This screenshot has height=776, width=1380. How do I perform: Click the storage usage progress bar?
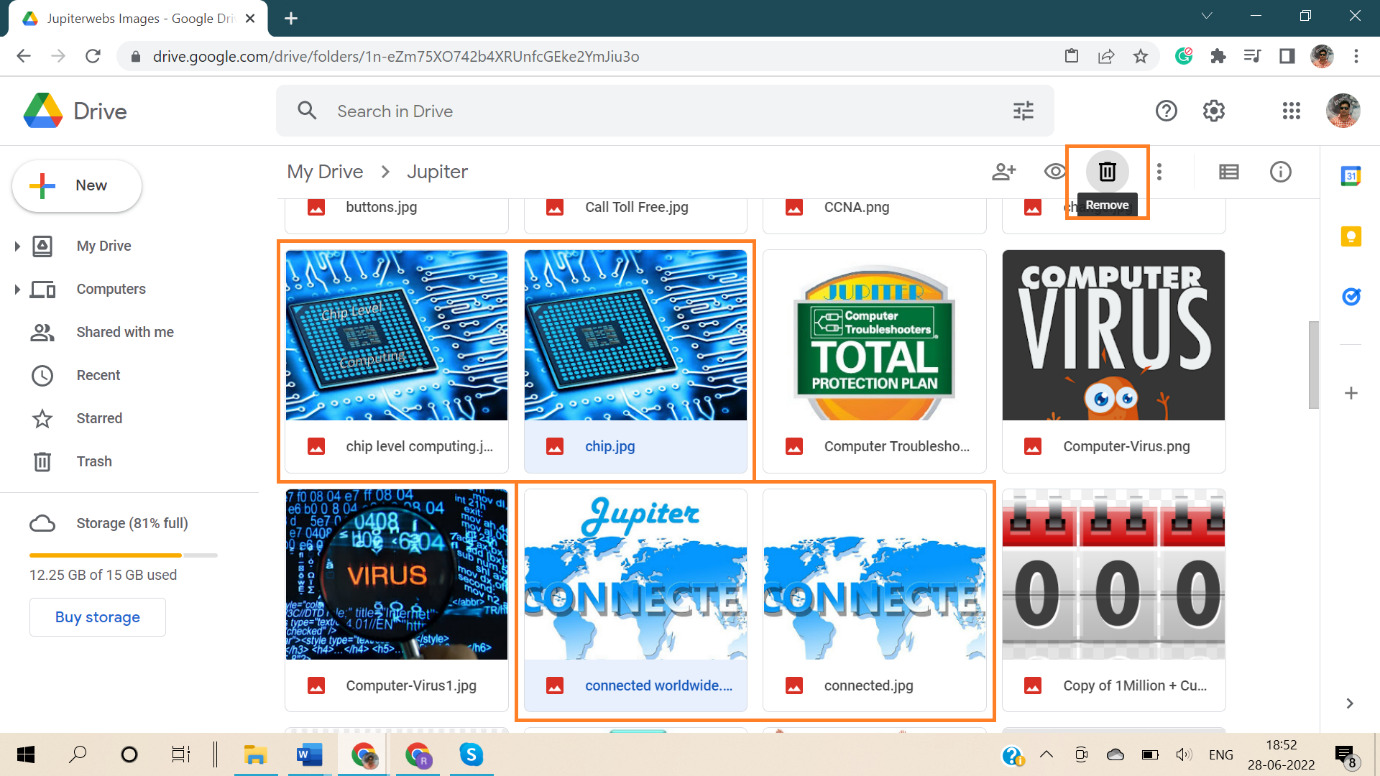pos(123,555)
